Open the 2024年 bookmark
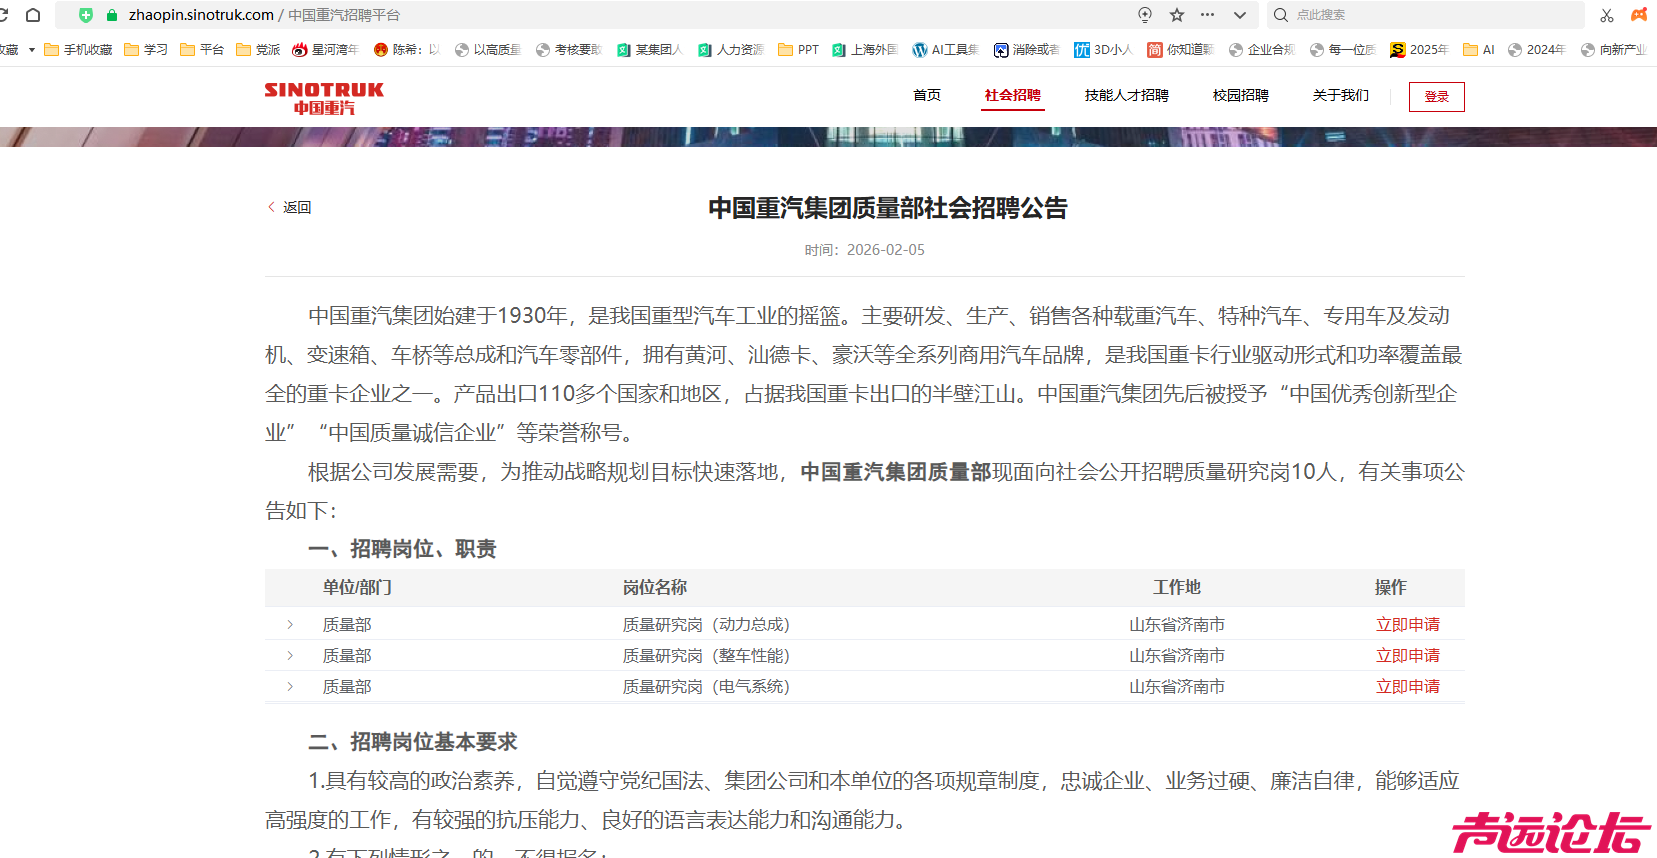This screenshot has height=858, width=1657. pyautogui.click(x=1537, y=49)
